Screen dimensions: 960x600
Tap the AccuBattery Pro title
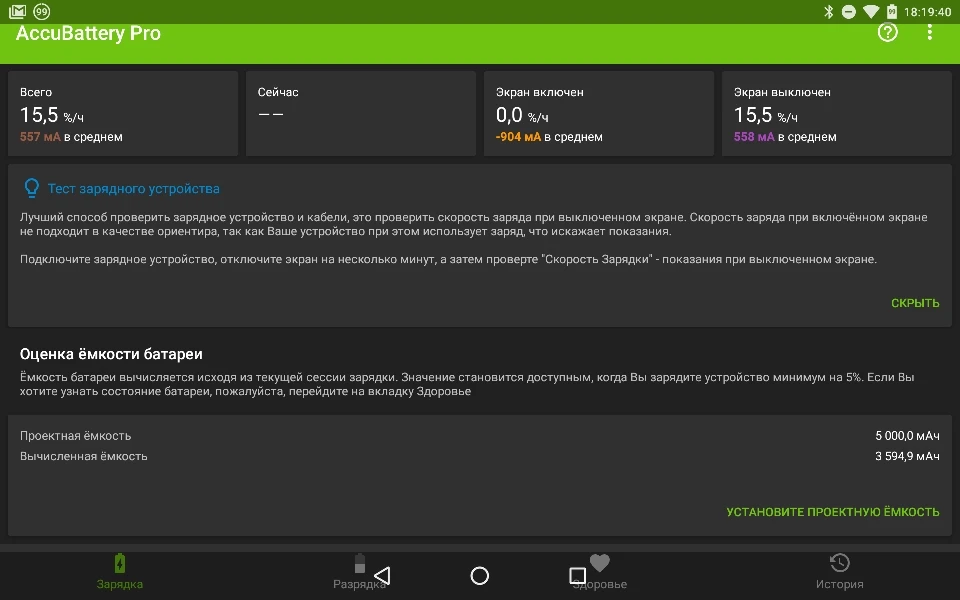(x=88, y=33)
